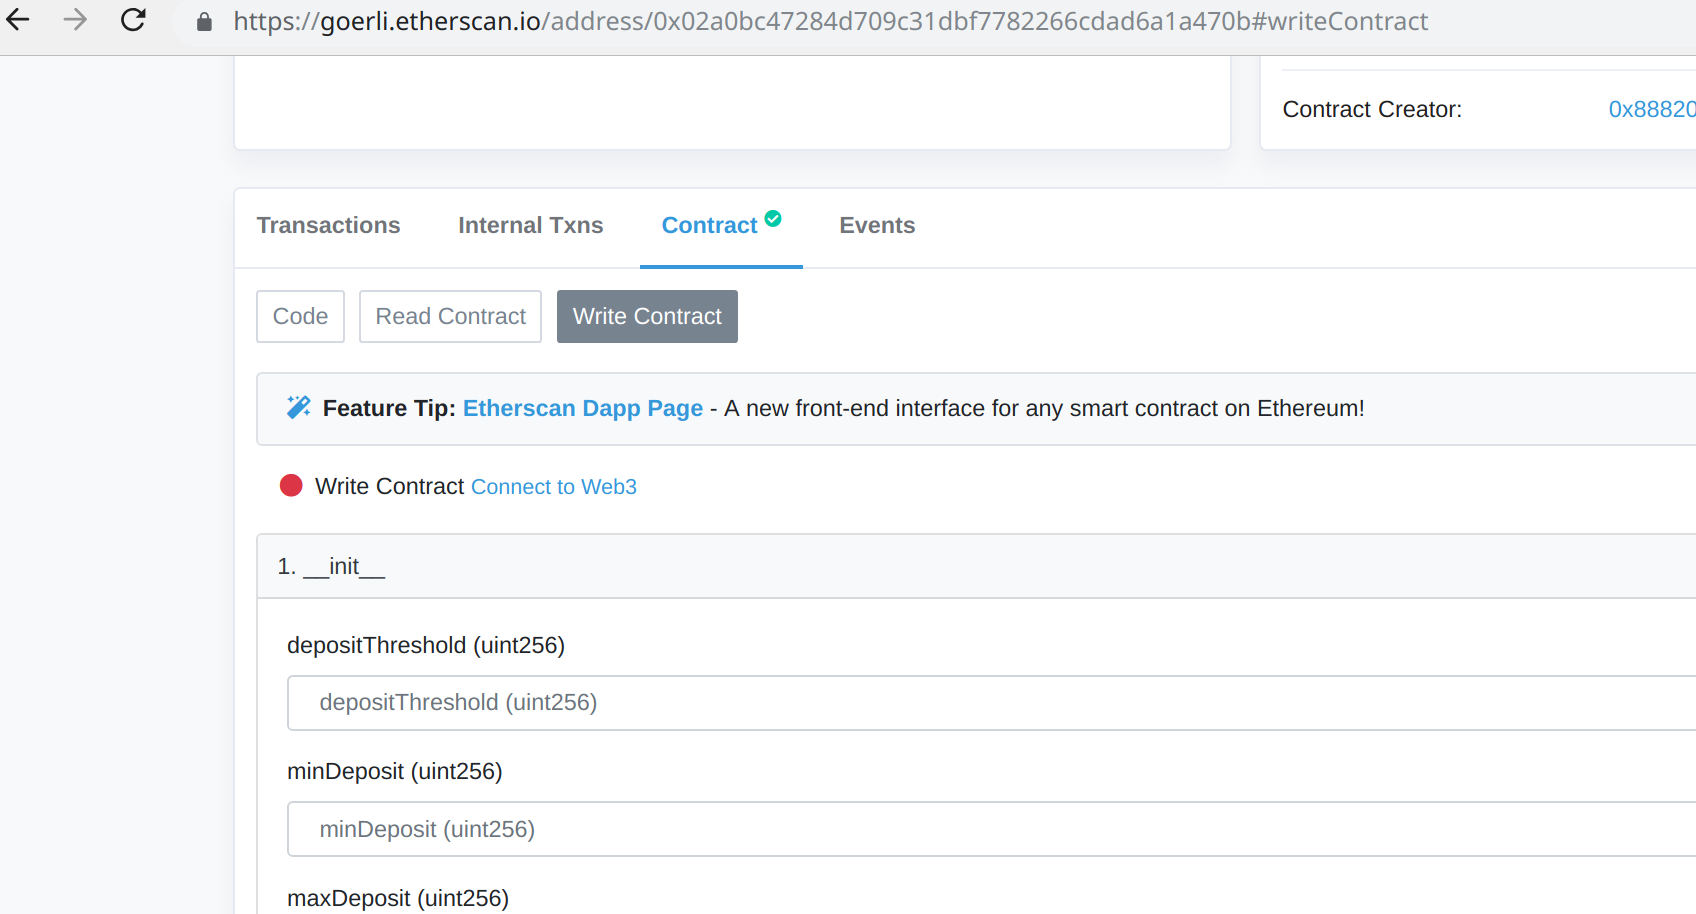
Task: Click the magic wand Feature Tip icon
Action: click(x=297, y=406)
